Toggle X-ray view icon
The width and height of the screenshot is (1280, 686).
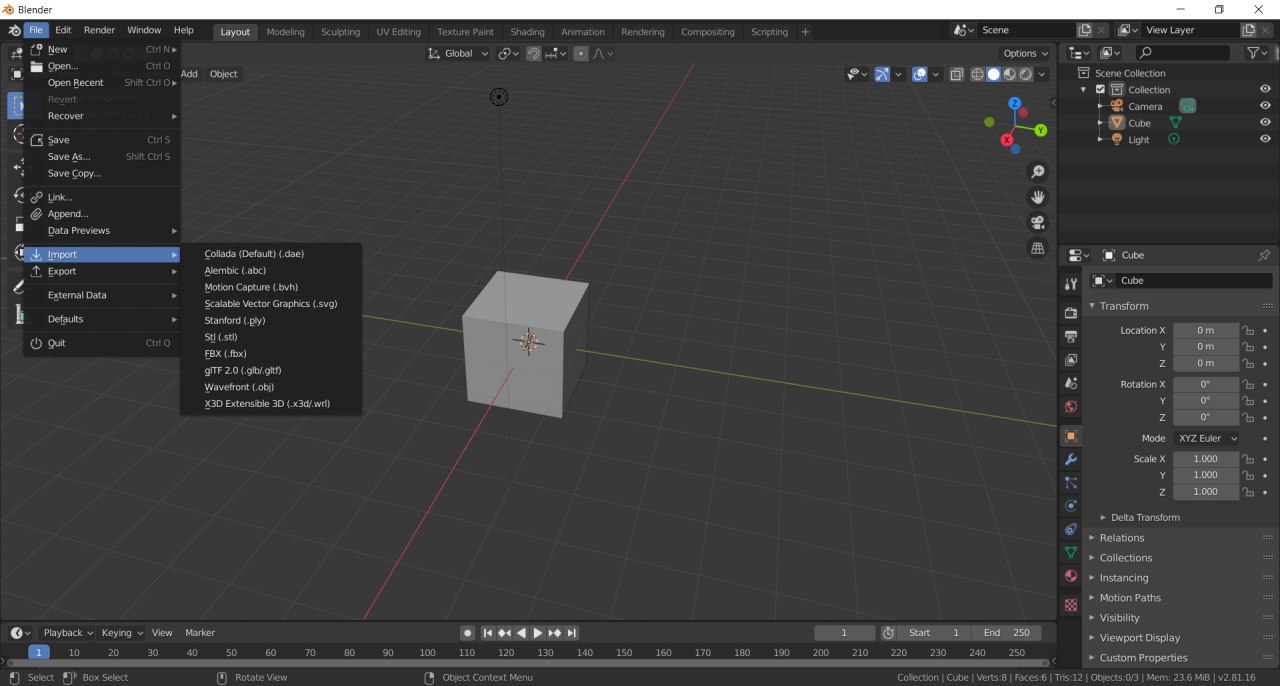coord(957,74)
